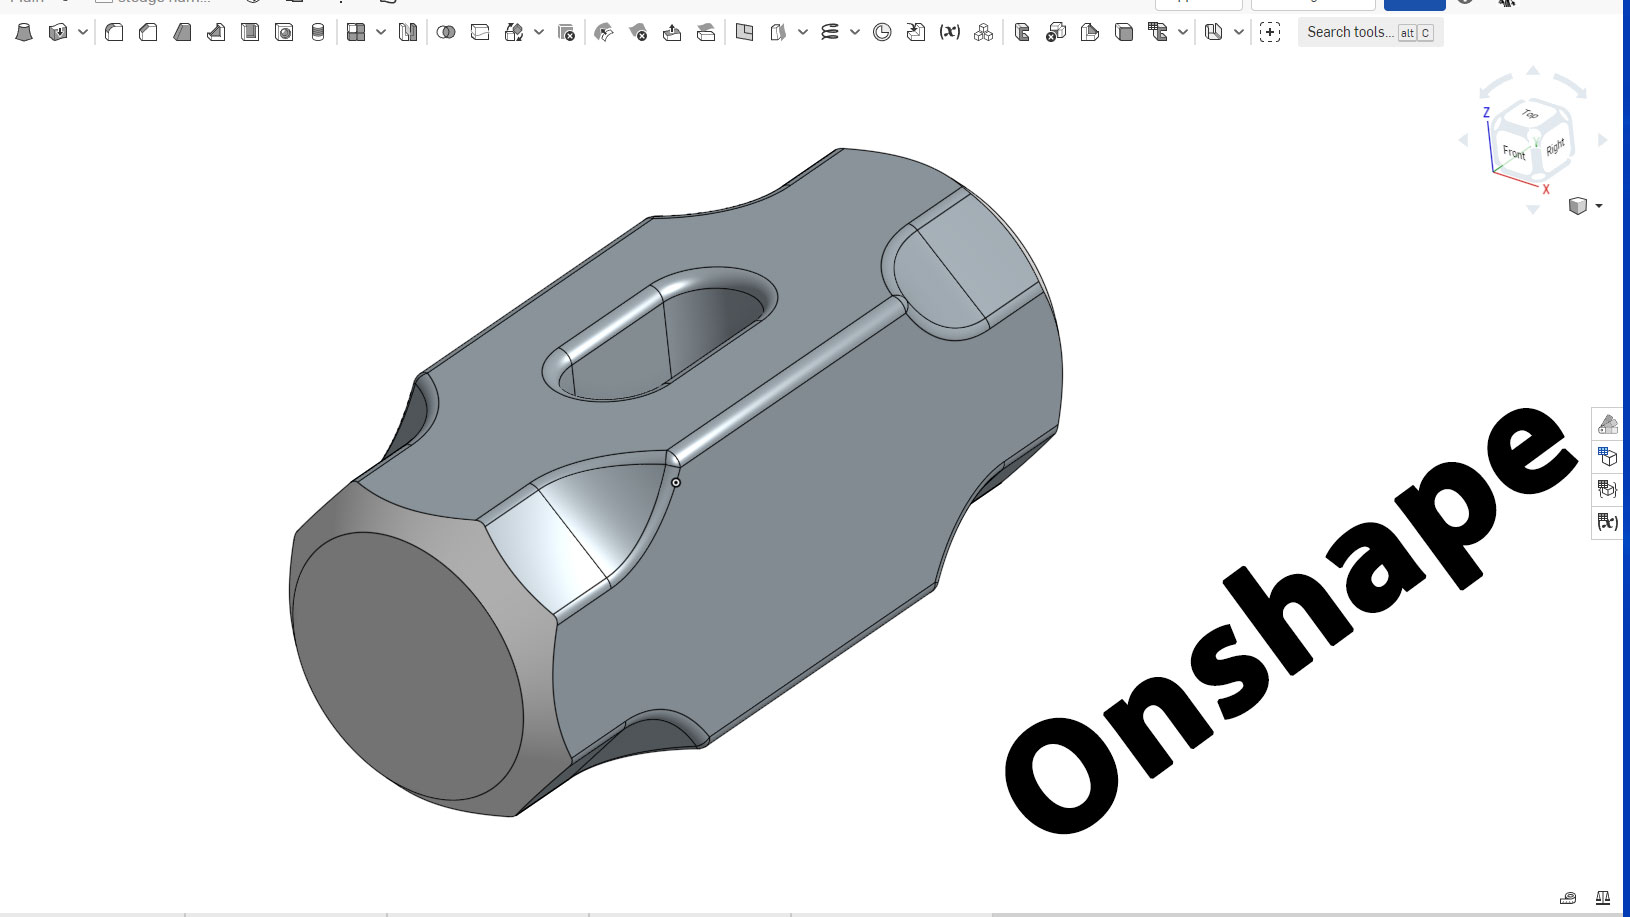Viewport: 1630px width, 917px height.
Task: Select the Helix tool
Action: 830,33
